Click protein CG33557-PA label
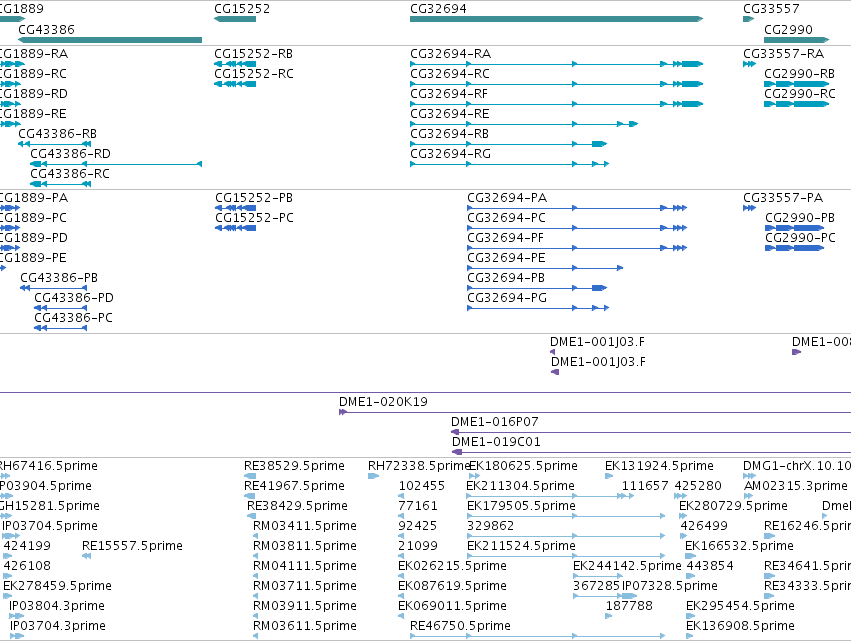Image resolution: width=851 pixels, height=641 pixels. [783, 198]
